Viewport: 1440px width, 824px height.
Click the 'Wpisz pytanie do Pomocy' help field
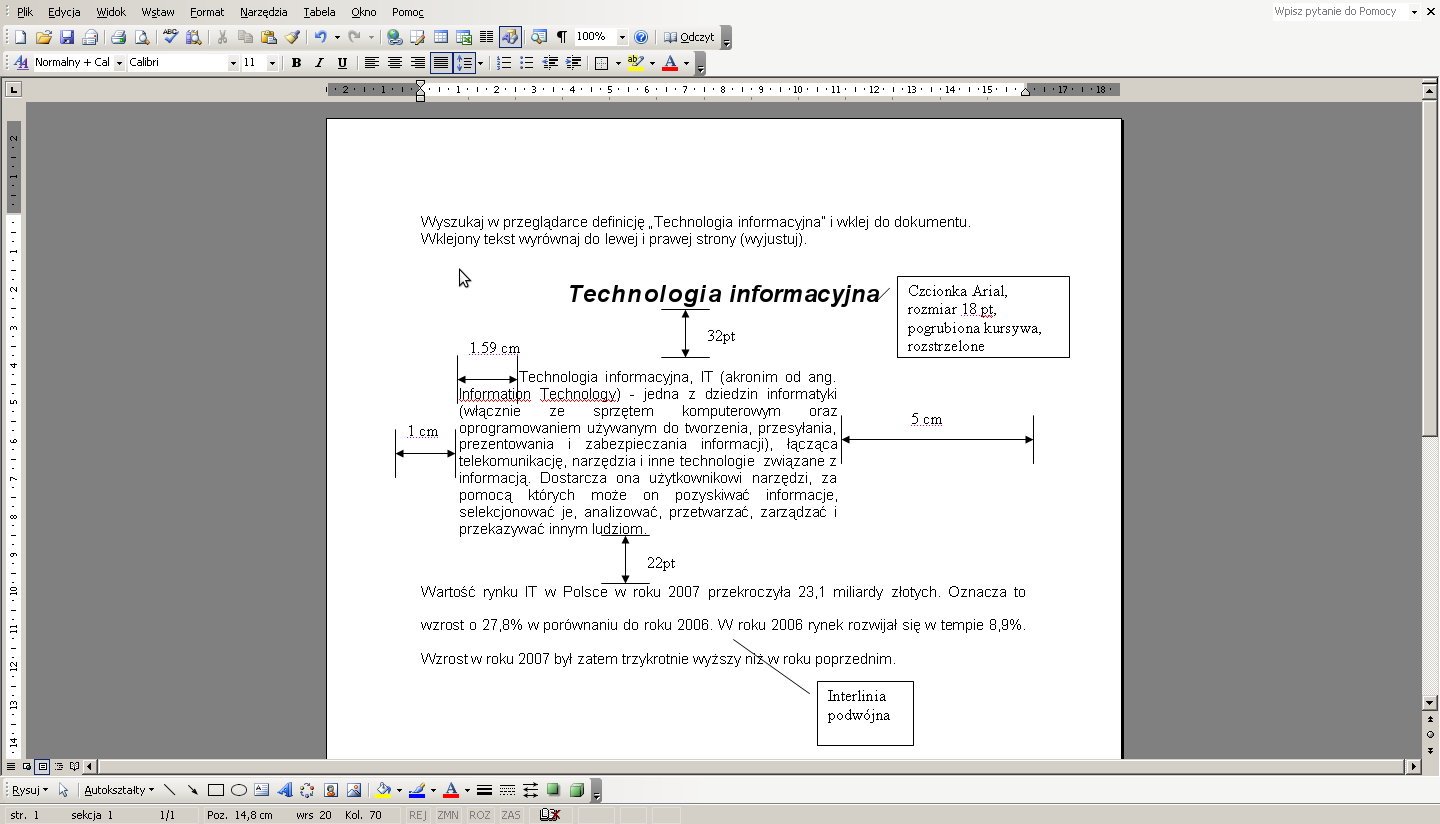(1340, 12)
